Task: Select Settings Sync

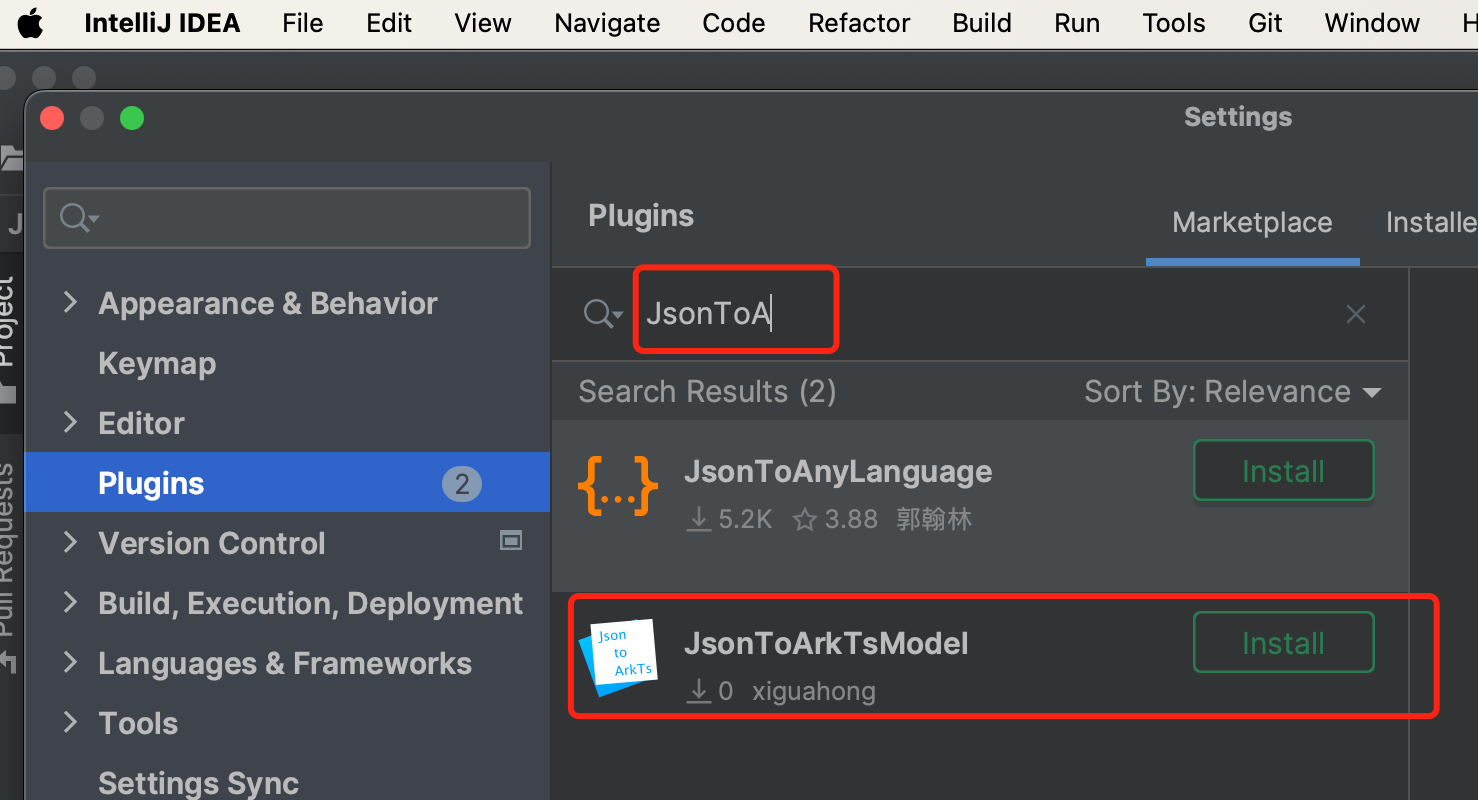Action: click(x=198, y=783)
